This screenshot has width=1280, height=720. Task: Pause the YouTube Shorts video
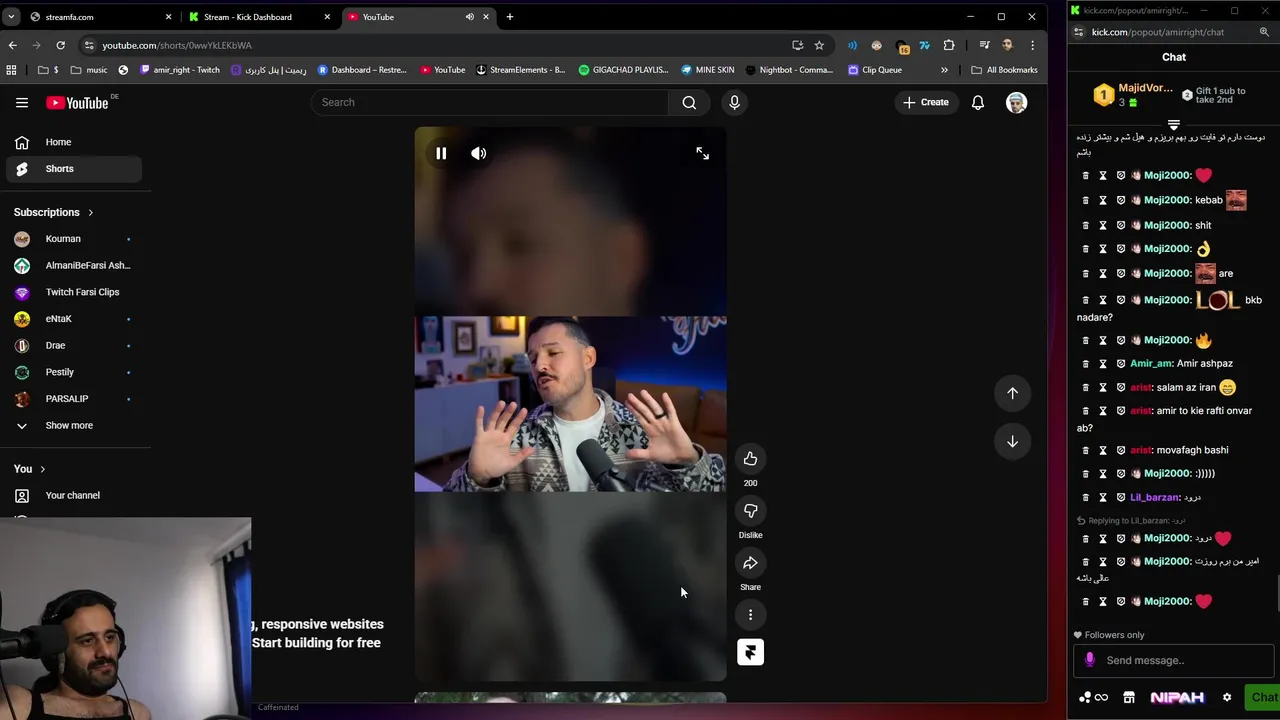pyautogui.click(x=441, y=153)
